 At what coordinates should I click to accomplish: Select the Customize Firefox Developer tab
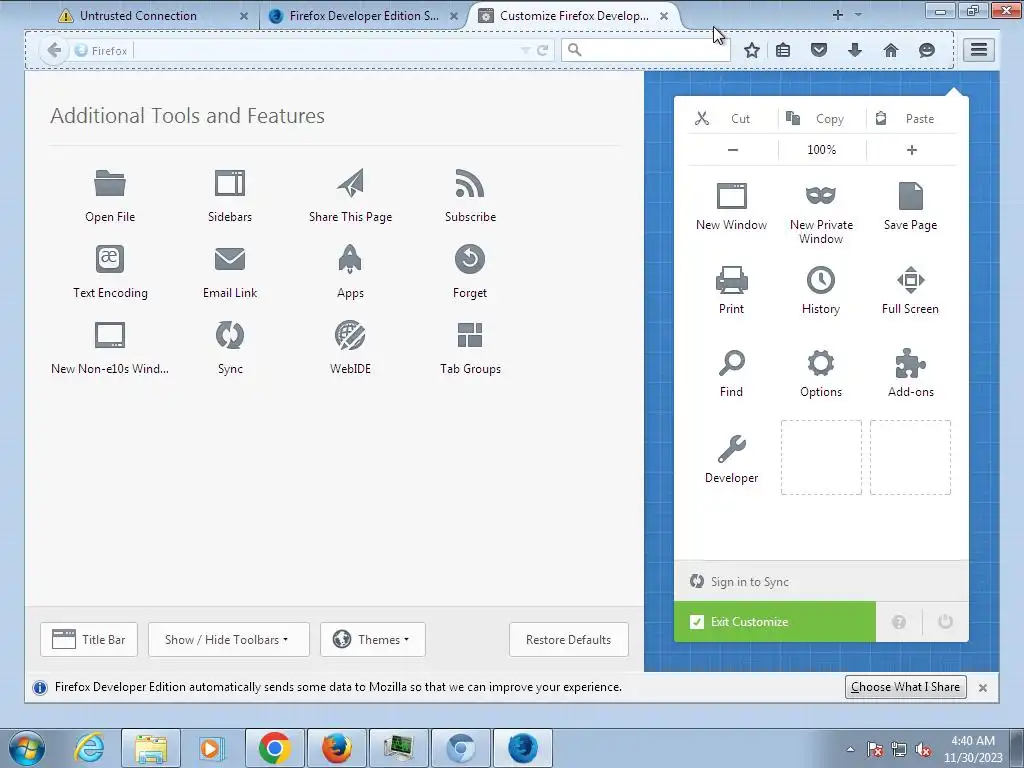click(574, 16)
